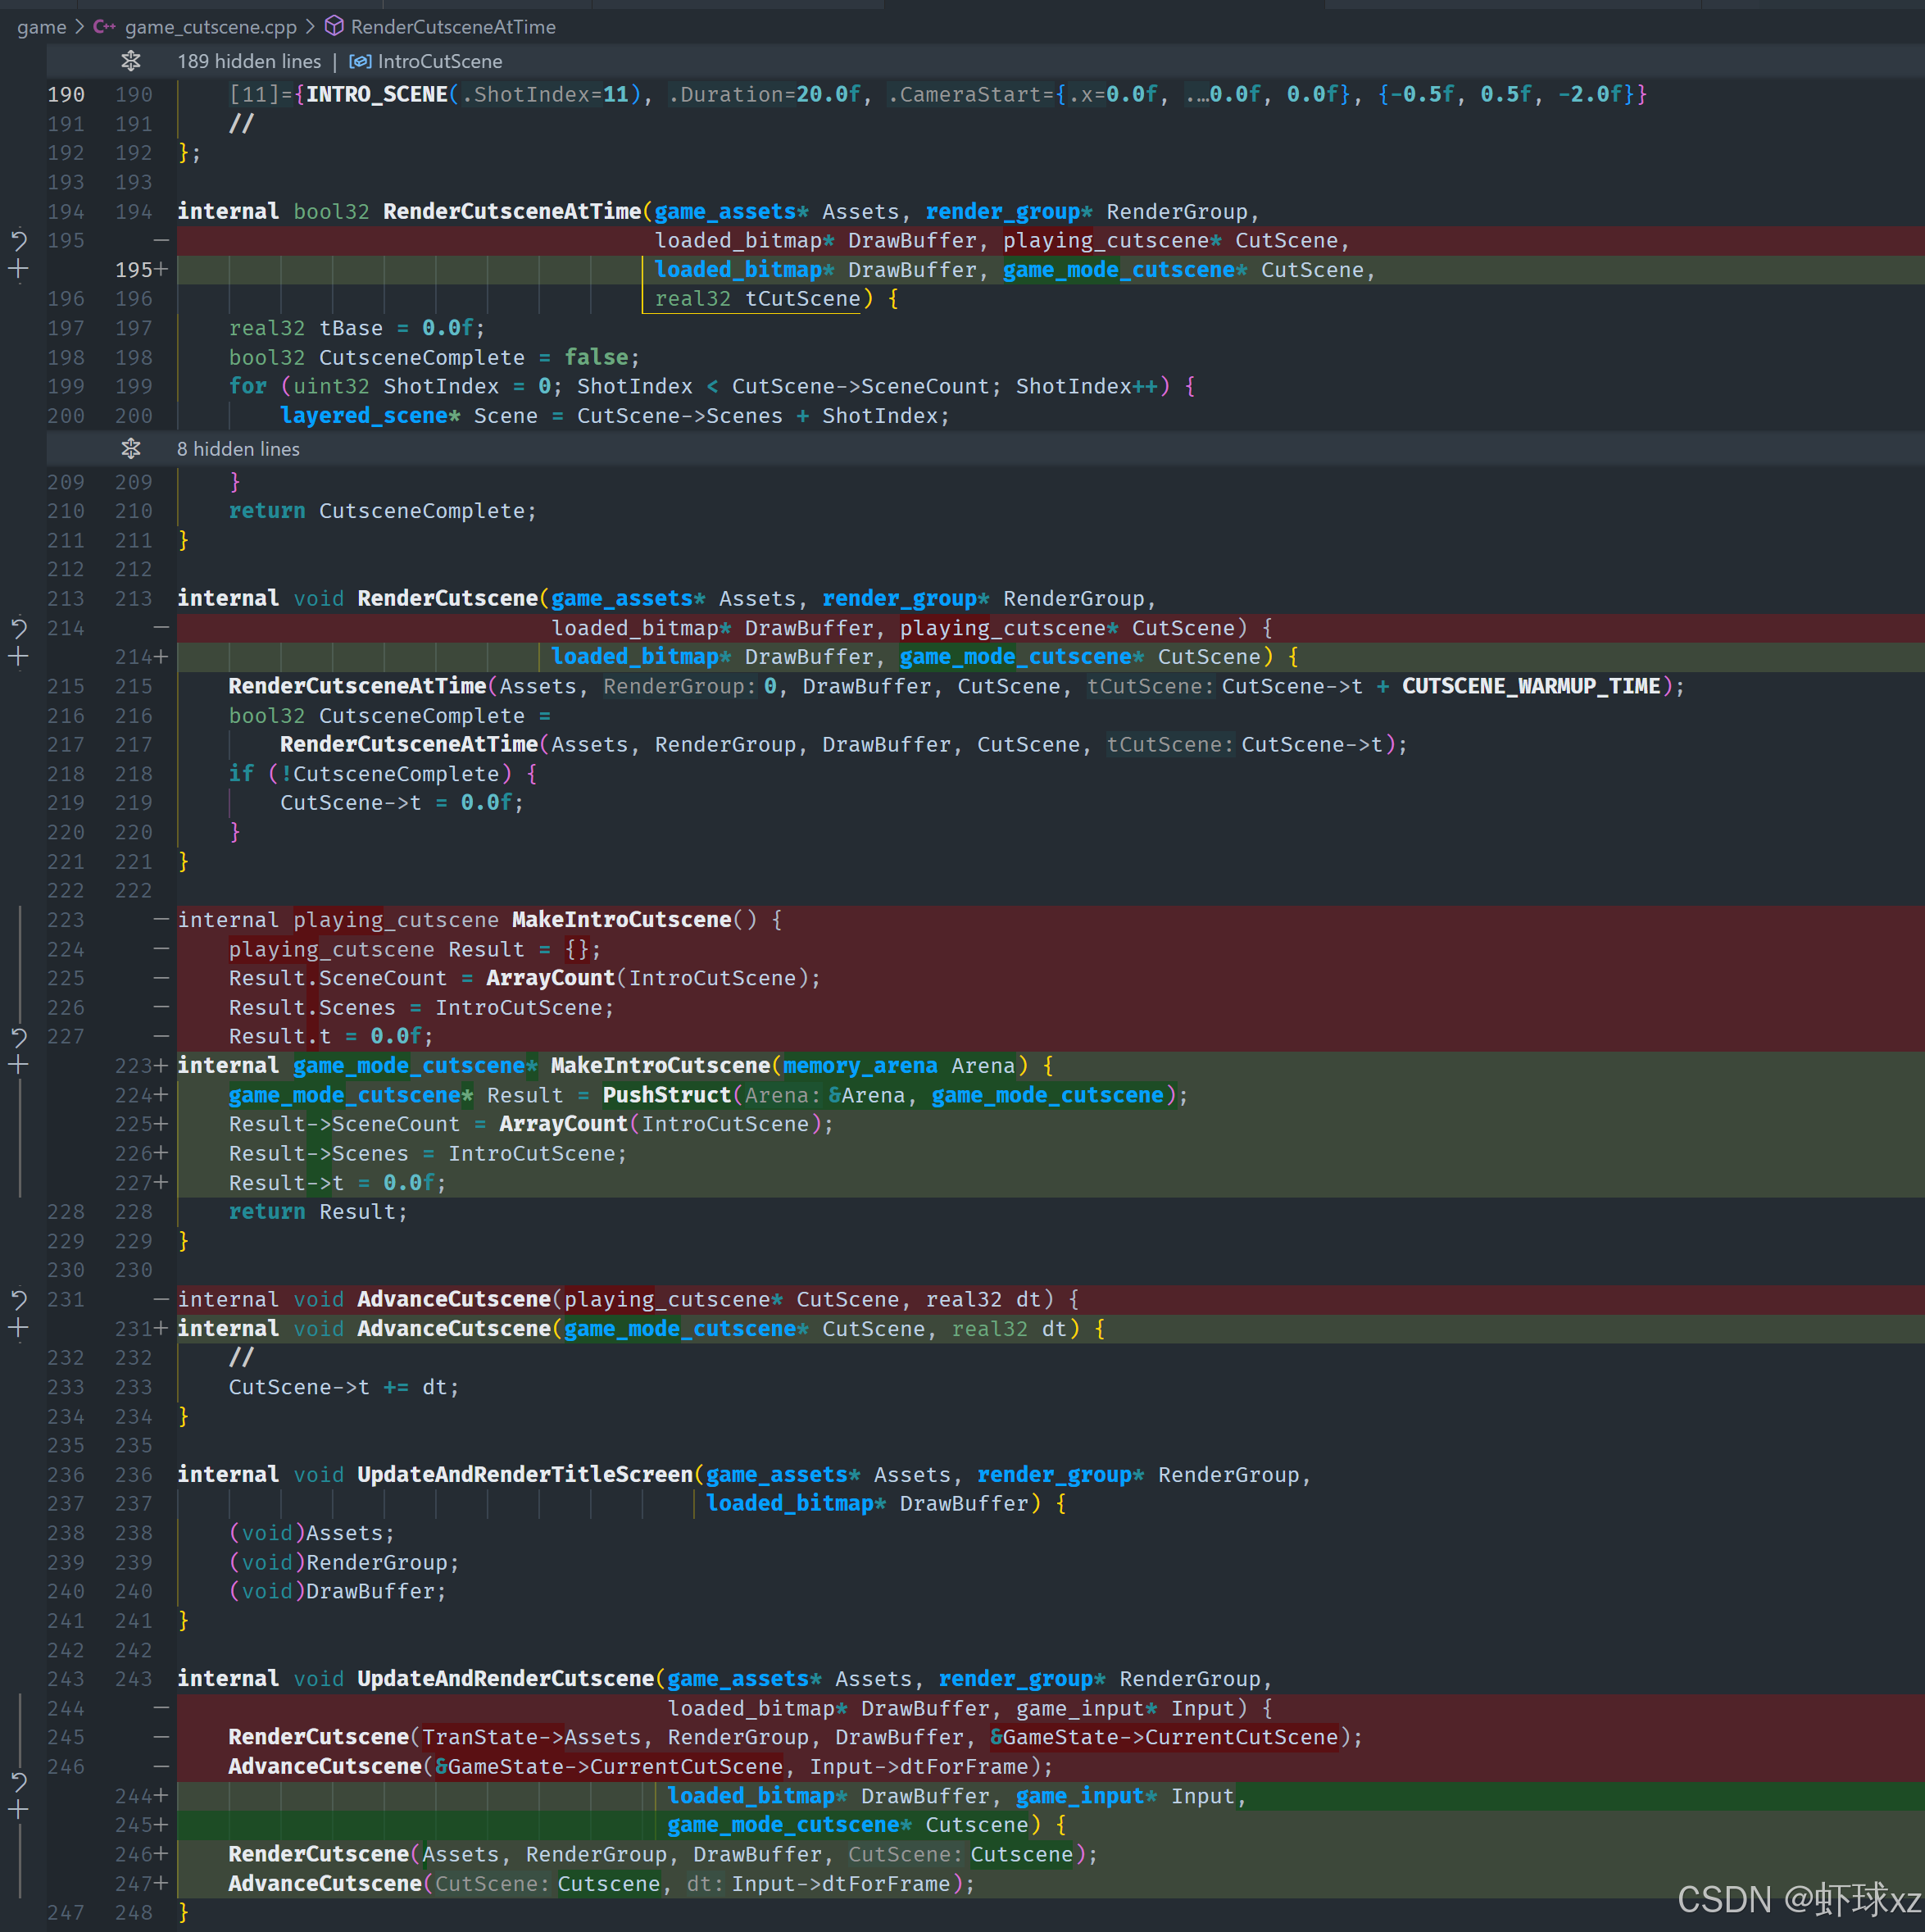Click the '189 hidden lines' label
Viewport: 1925px width, 1932px height.
(249, 61)
